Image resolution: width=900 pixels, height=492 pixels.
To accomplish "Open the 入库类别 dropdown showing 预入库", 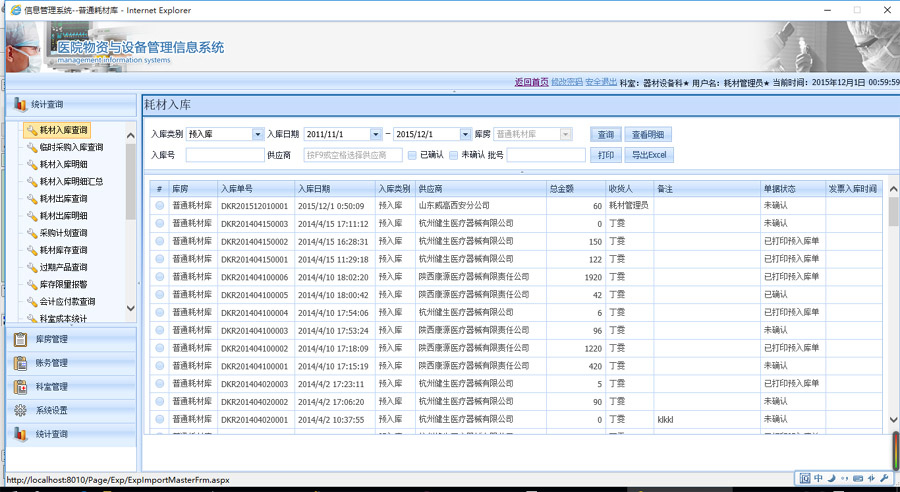I will click(257, 134).
